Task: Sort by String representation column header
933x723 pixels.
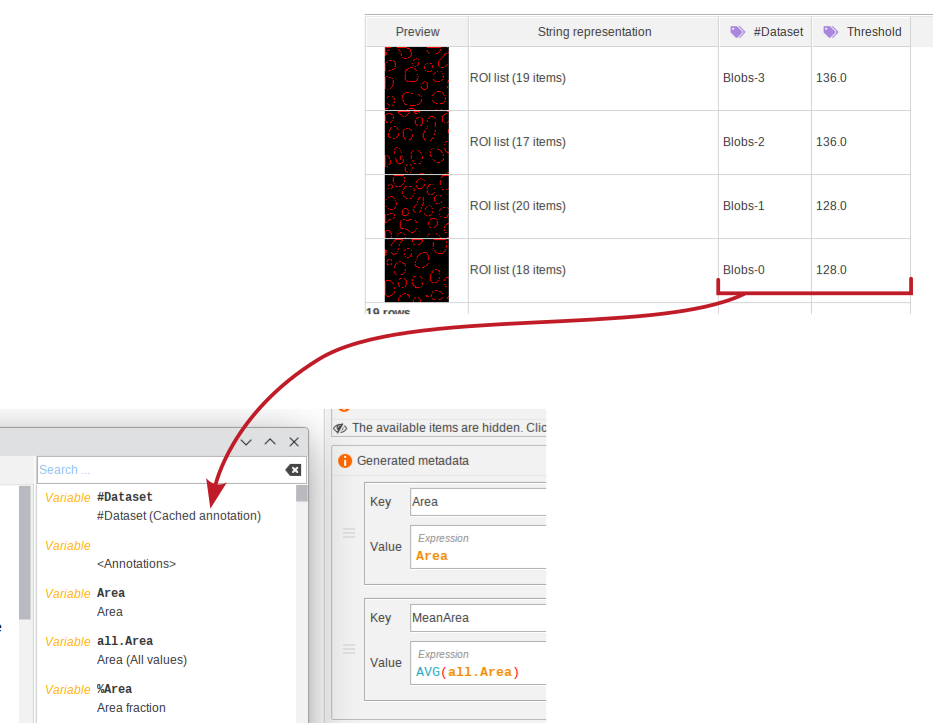Action: tap(594, 32)
